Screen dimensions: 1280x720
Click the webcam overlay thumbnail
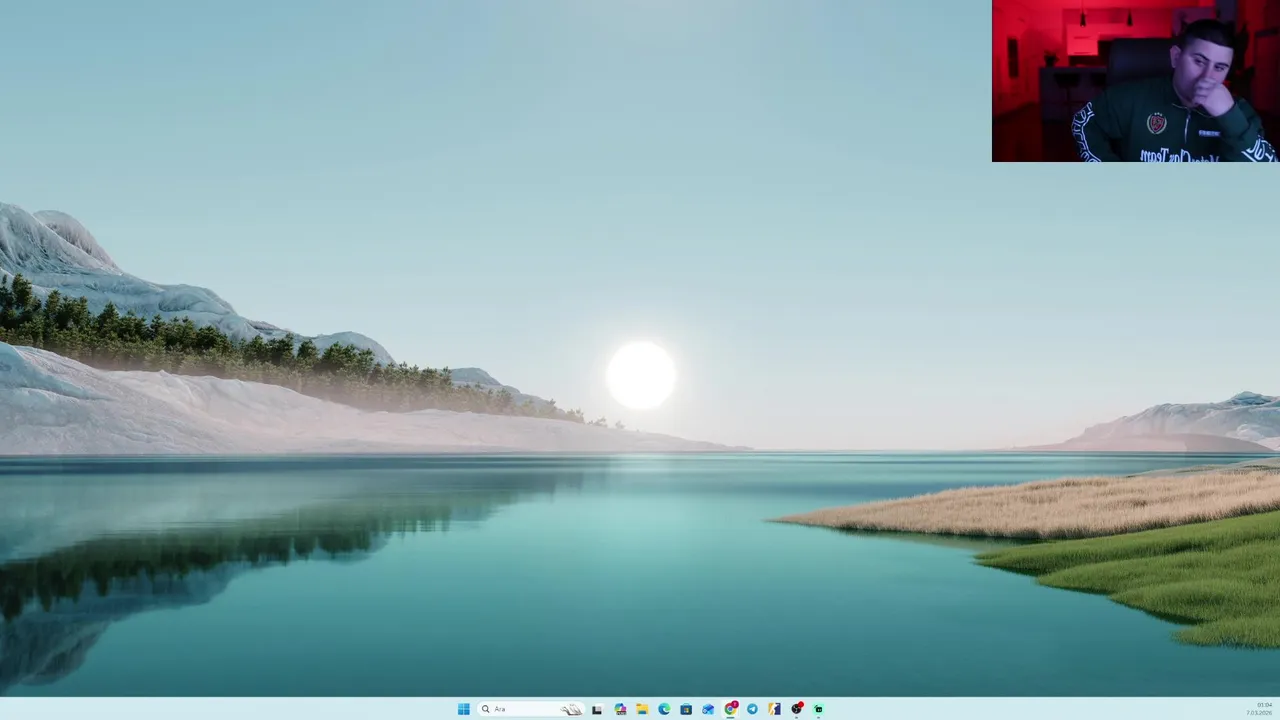(x=1136, y=81)
